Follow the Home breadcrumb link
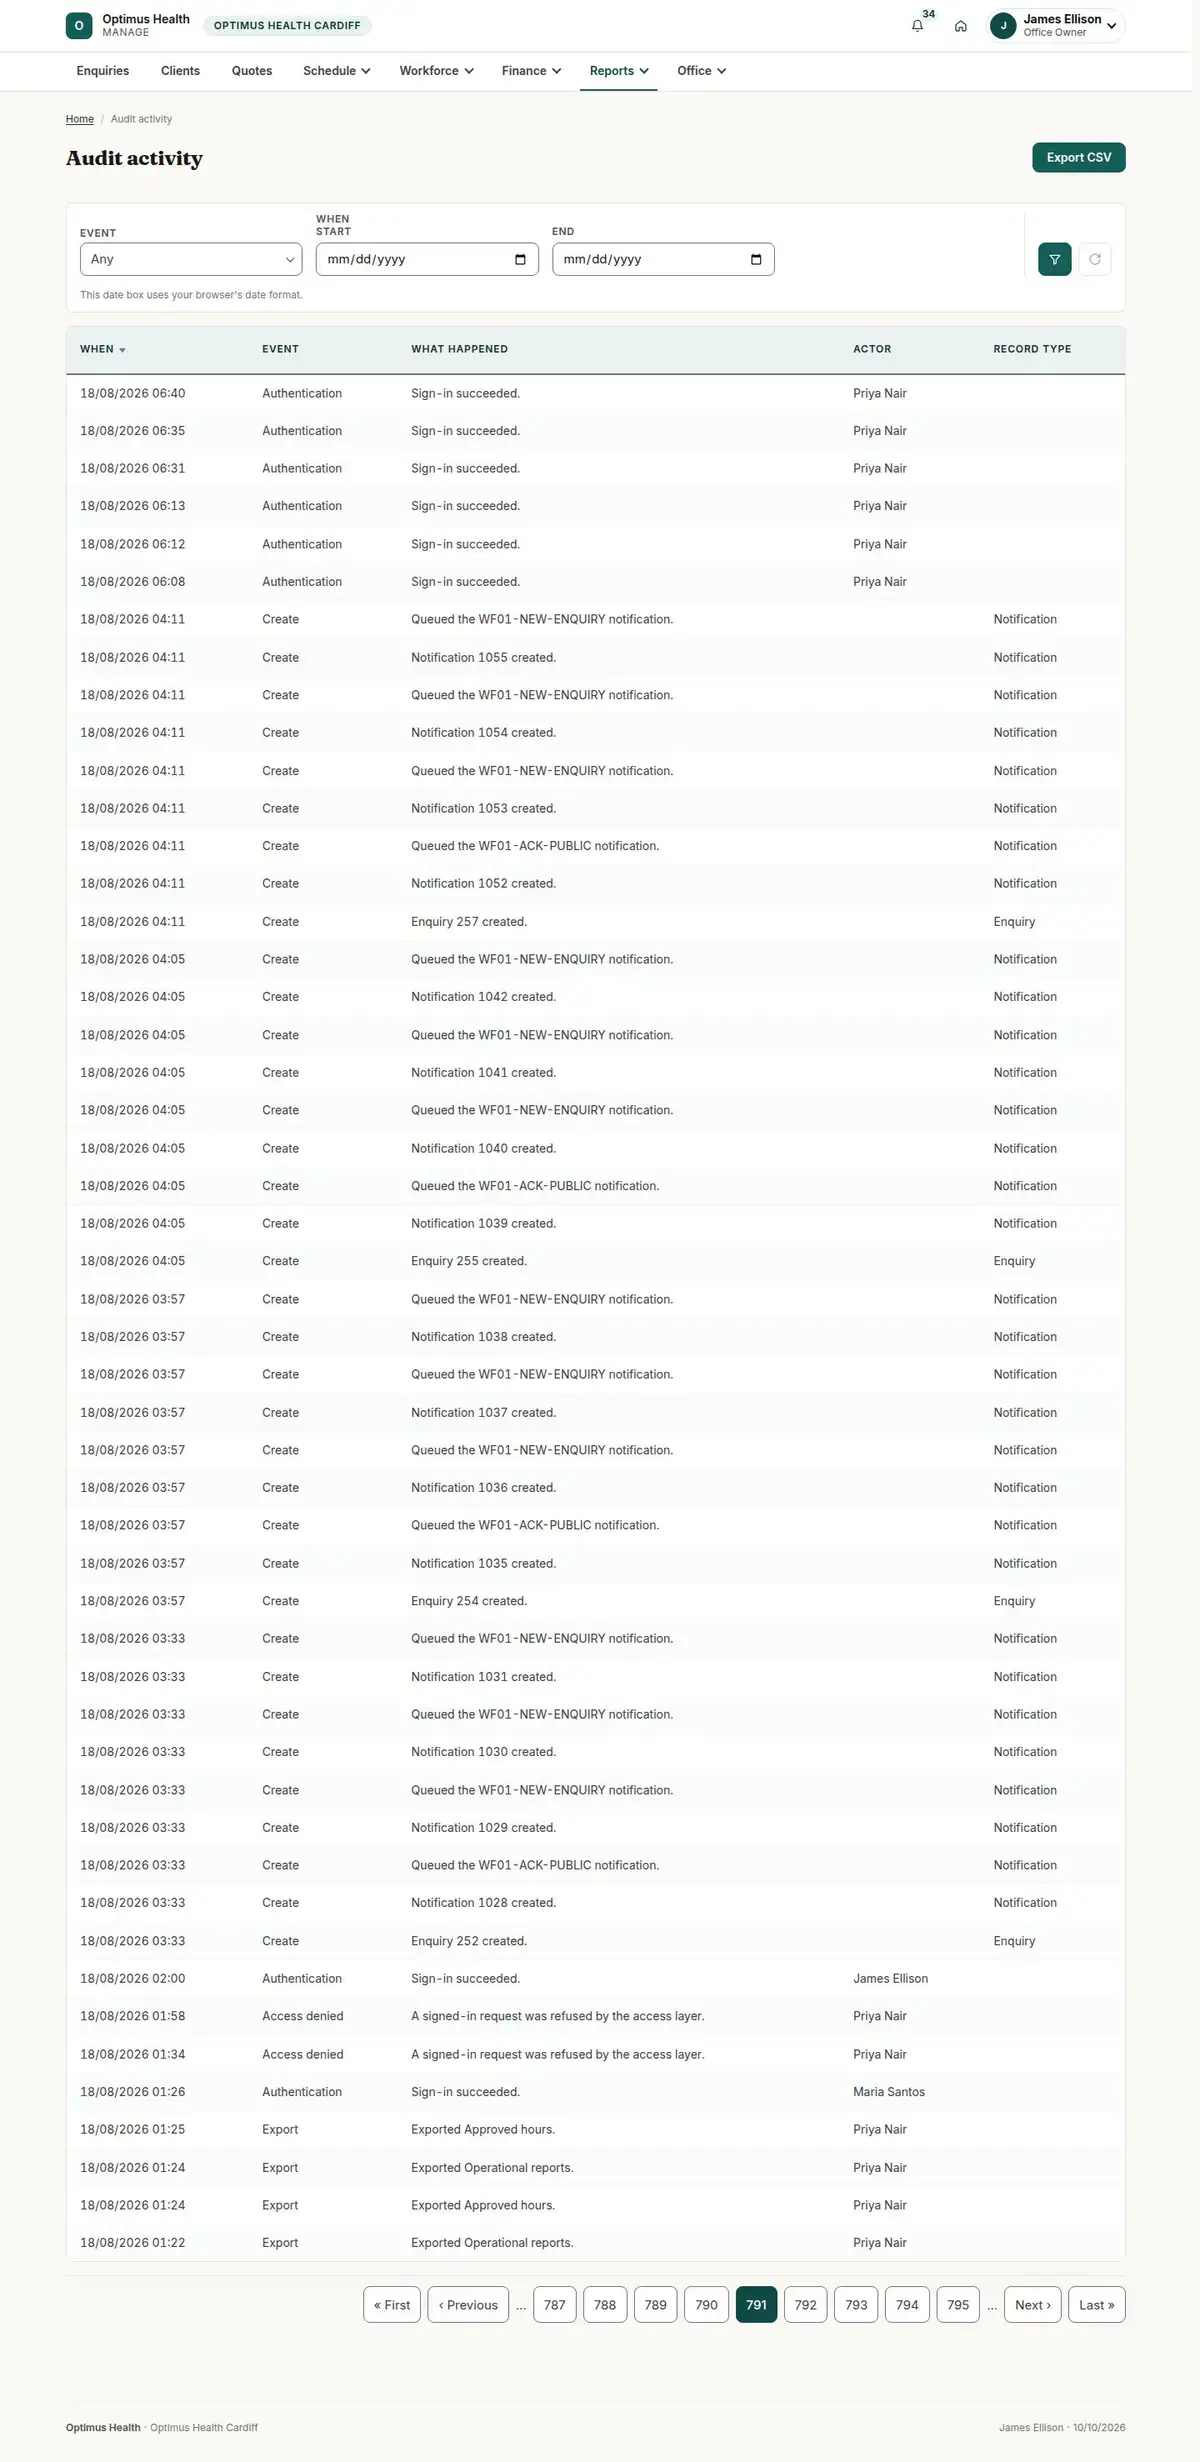This screenshot has width=1200, height=2462. [x=80, y=119]
